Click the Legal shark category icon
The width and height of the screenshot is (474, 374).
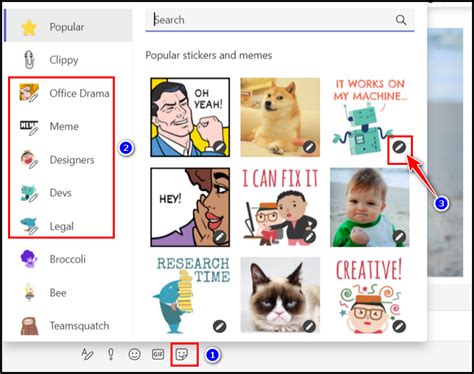click(x=29, y=226)
